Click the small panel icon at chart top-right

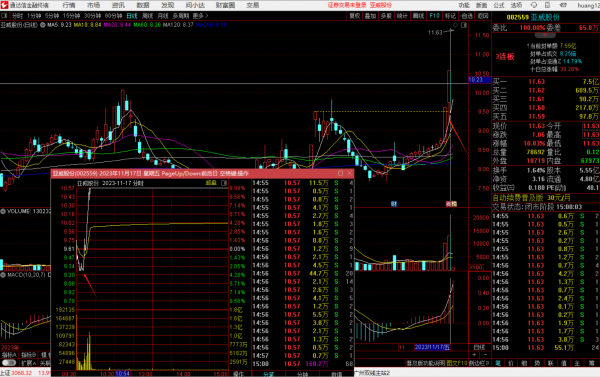[464, 25]
